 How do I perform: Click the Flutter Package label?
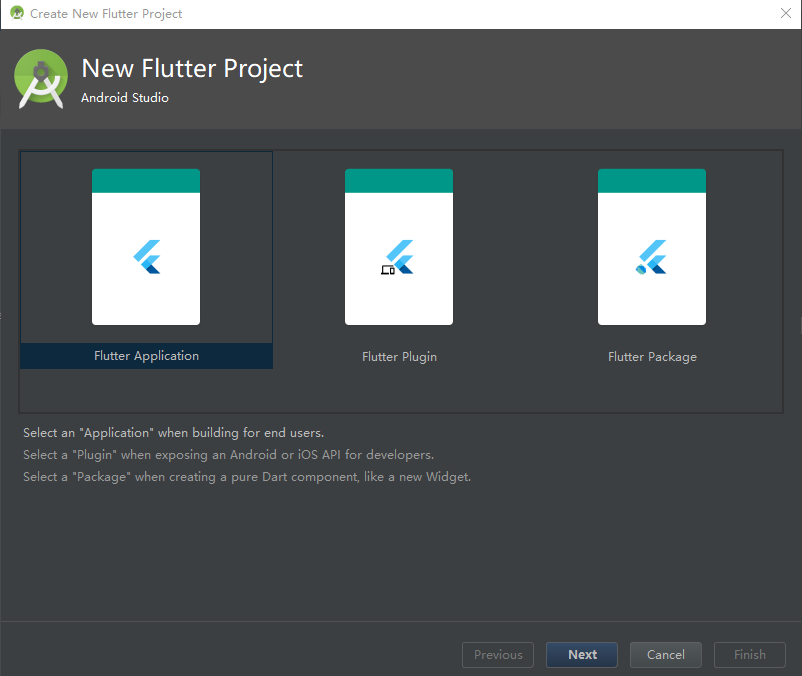652,357
